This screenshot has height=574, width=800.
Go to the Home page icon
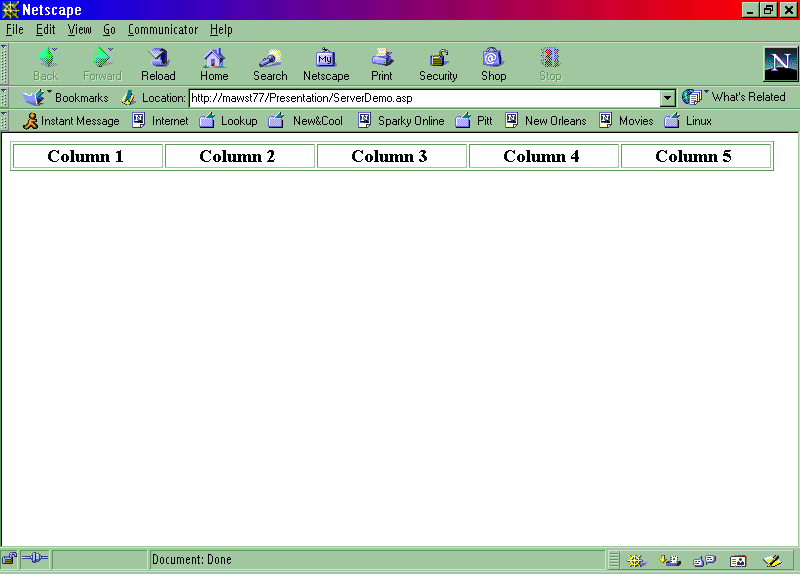[x=214, y=64]
